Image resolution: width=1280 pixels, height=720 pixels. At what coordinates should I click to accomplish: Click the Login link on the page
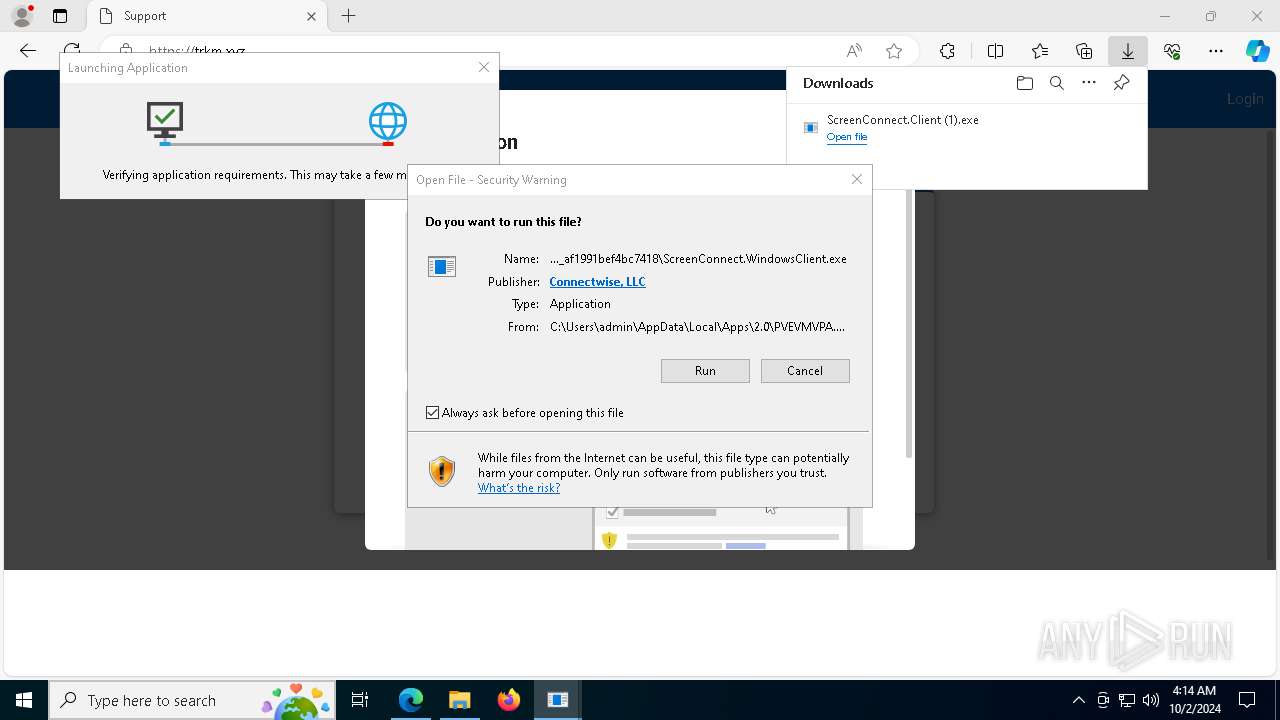point(1245,98)
